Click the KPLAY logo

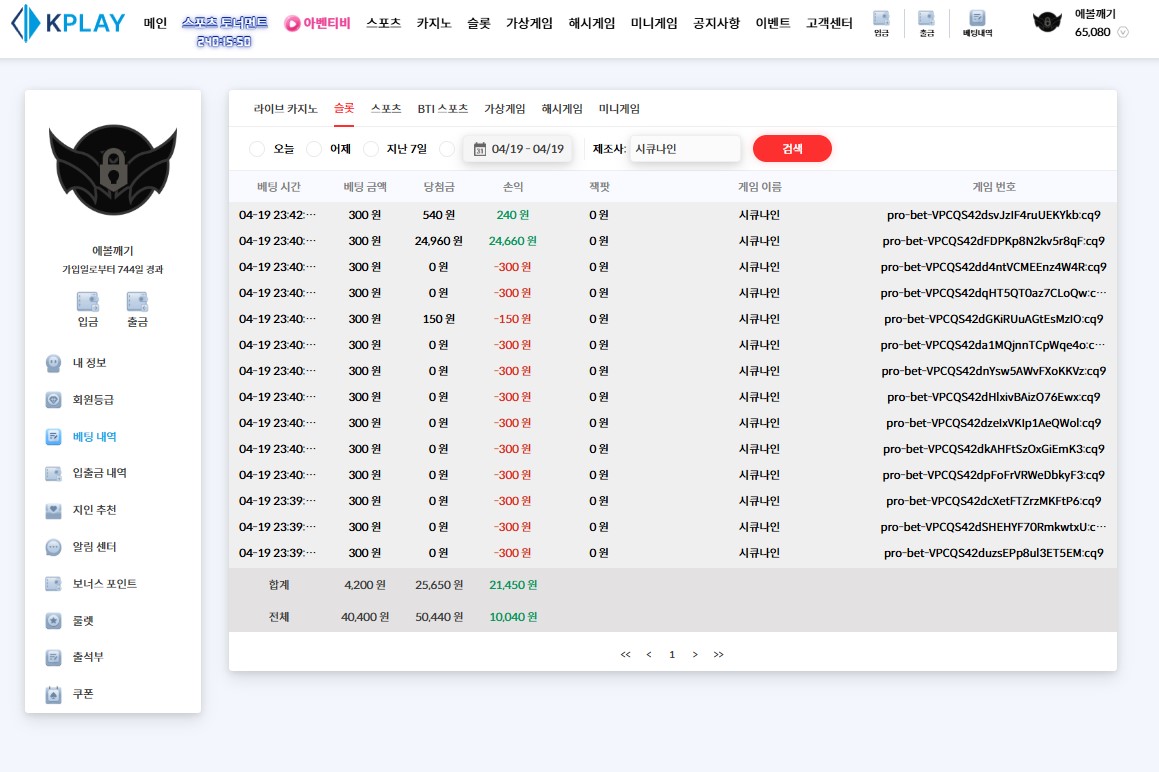pos(69,23)
